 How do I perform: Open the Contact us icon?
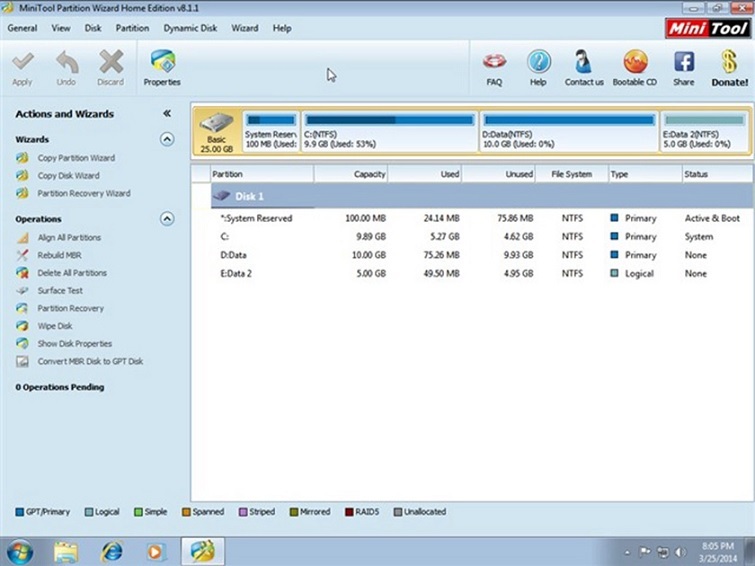coord(584,64)
